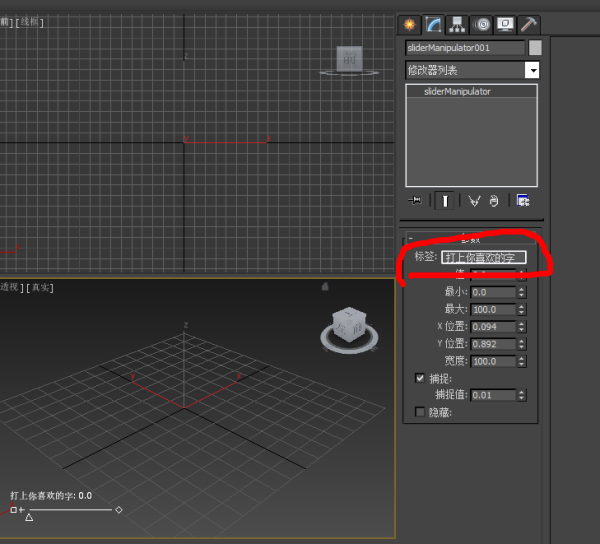Image resolution: width=600 pixels, height=544 pixels.
Task: Click the Pin Stack icon
Action: 415,200
